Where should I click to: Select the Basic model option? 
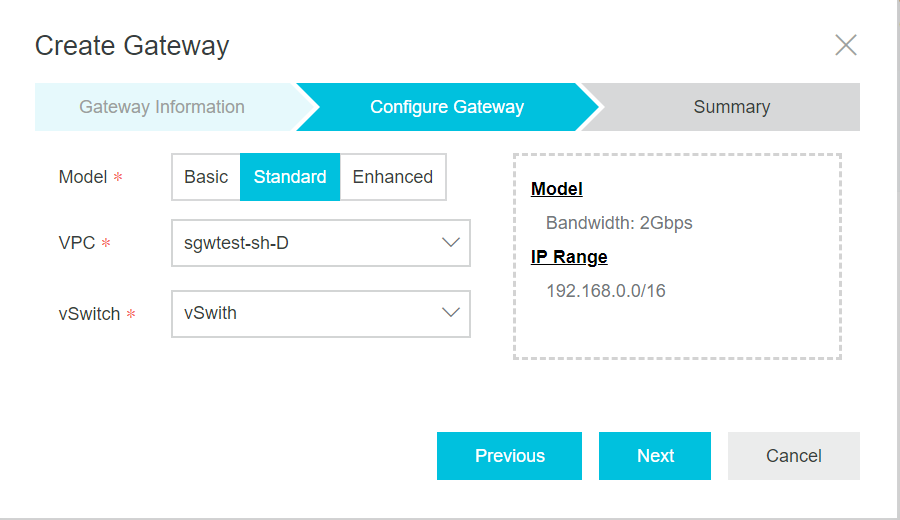206,177
